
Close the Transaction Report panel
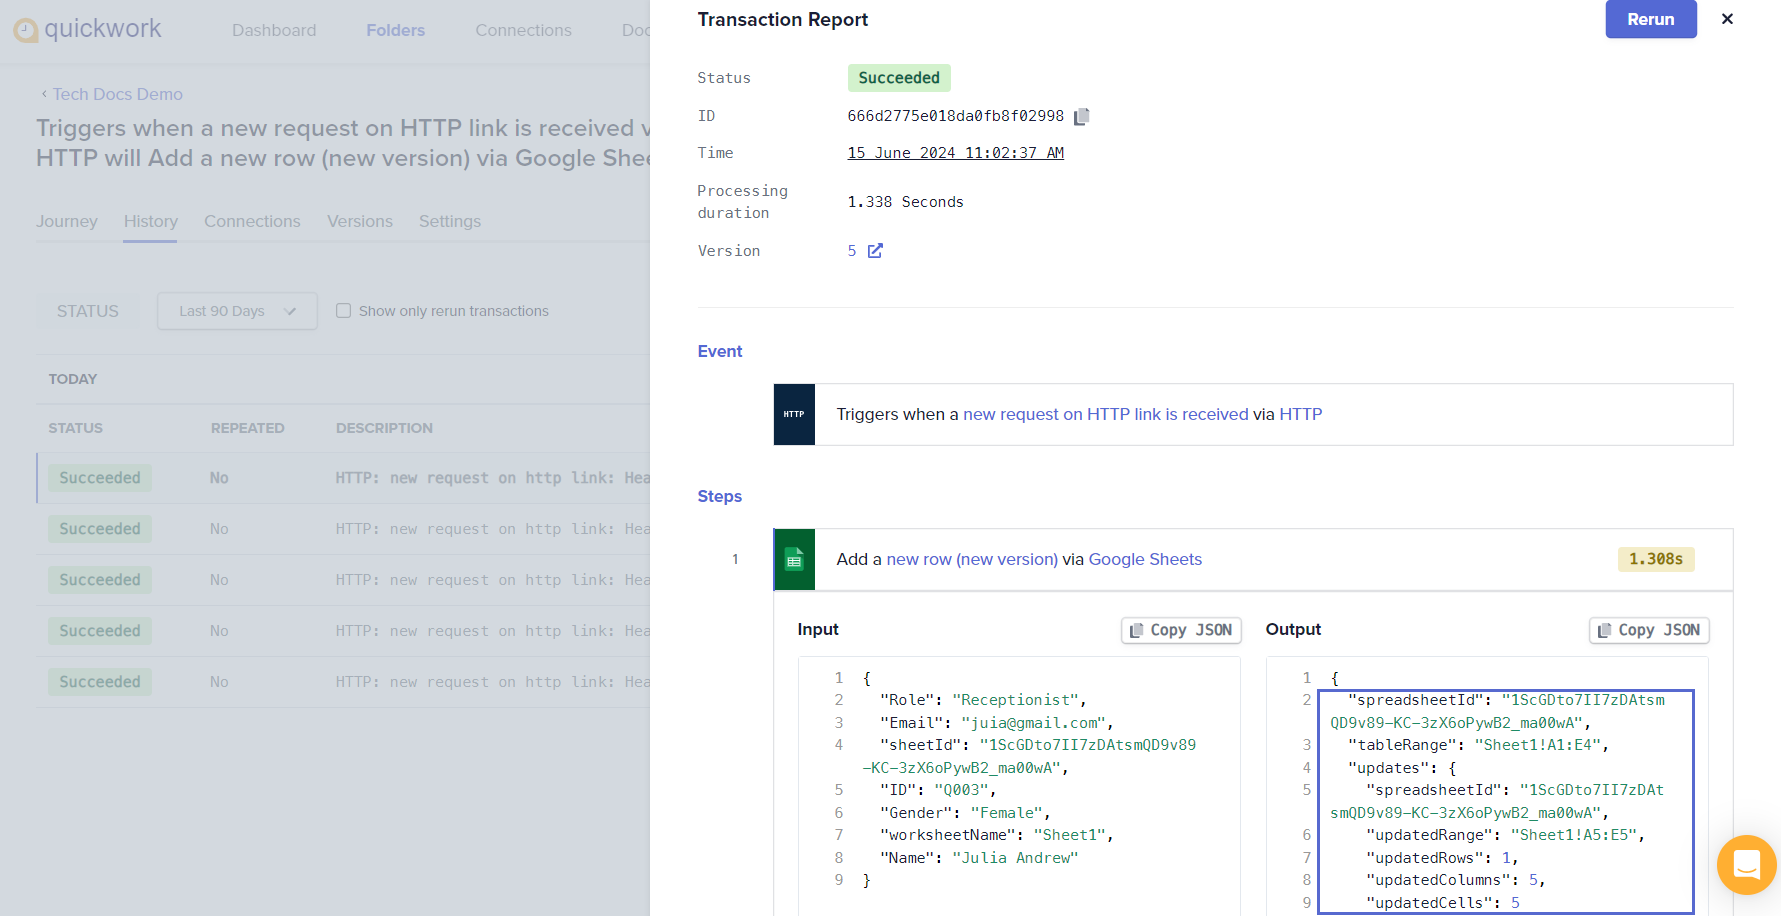point(1727,19)
